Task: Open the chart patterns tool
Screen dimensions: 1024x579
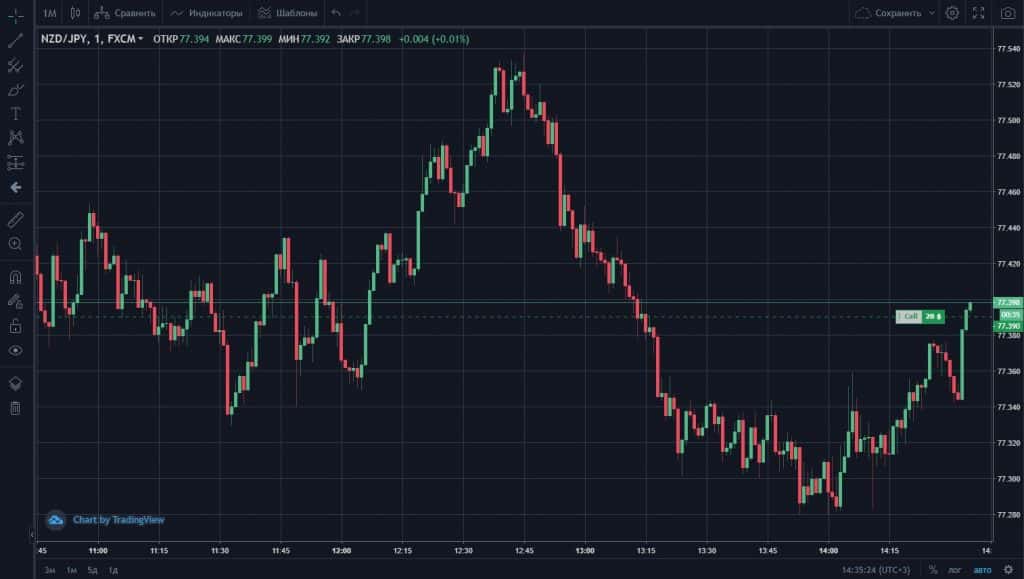Action: 15,138
